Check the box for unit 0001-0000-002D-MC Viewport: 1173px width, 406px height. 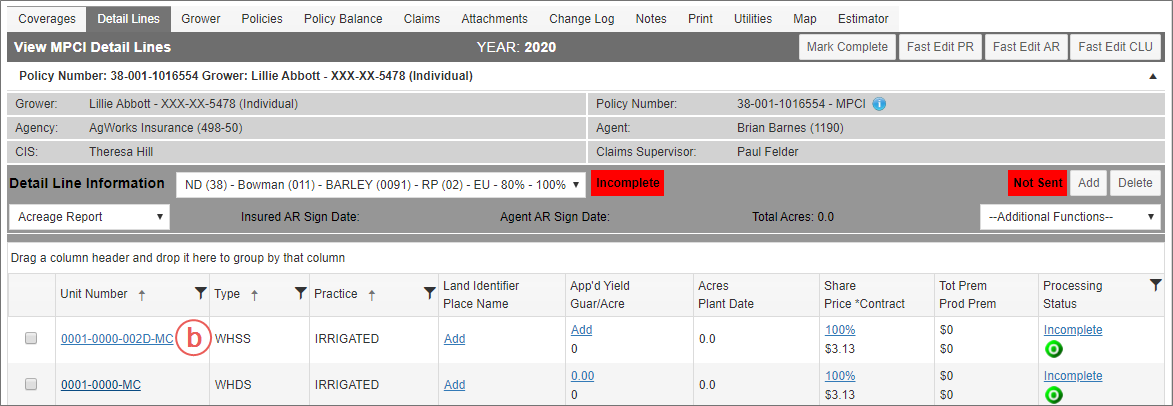click(x=31, y=338)
